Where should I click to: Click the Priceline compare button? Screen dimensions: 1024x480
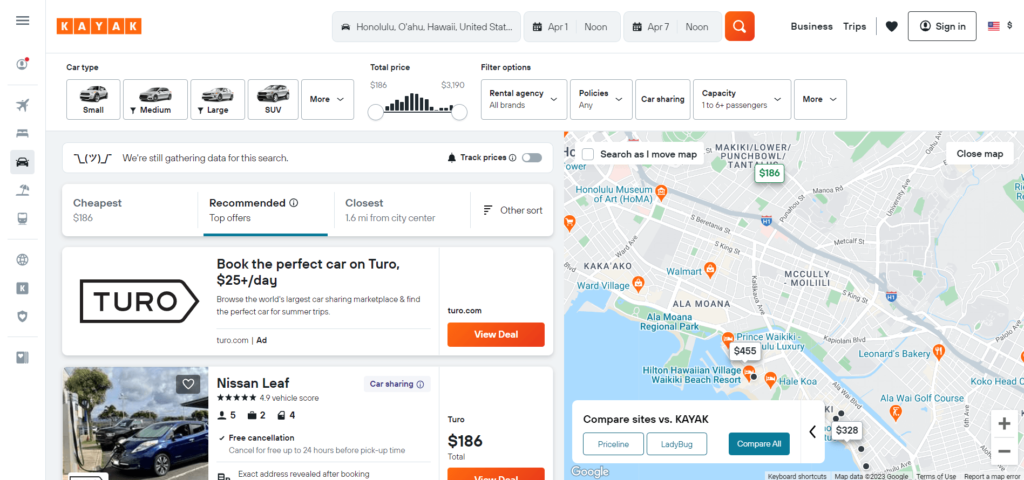click(613, 444)
